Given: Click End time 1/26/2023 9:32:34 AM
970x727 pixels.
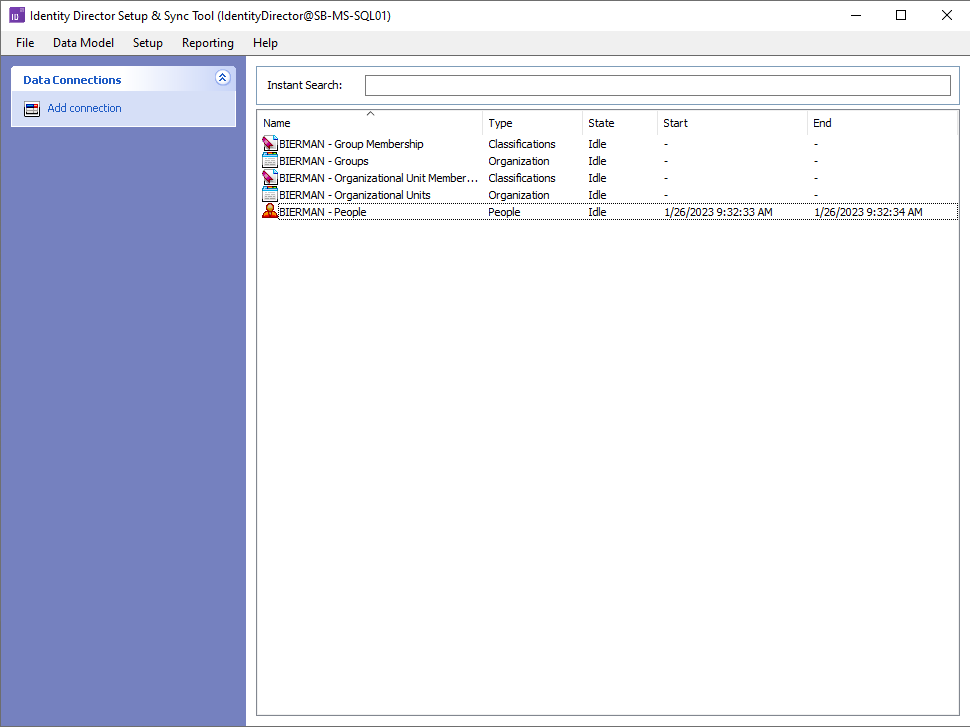Looking at the screenshot, I should [868, 212].
